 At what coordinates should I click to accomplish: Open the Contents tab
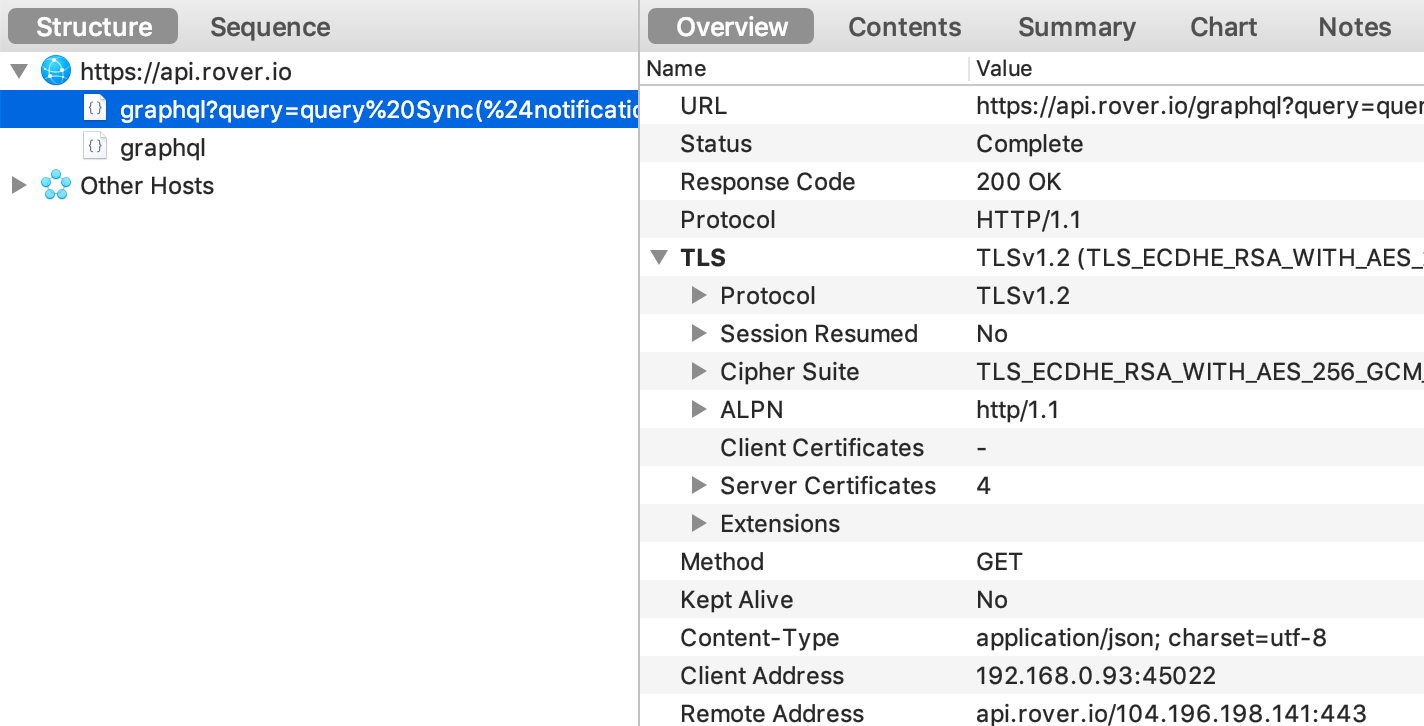click(904, 27)
